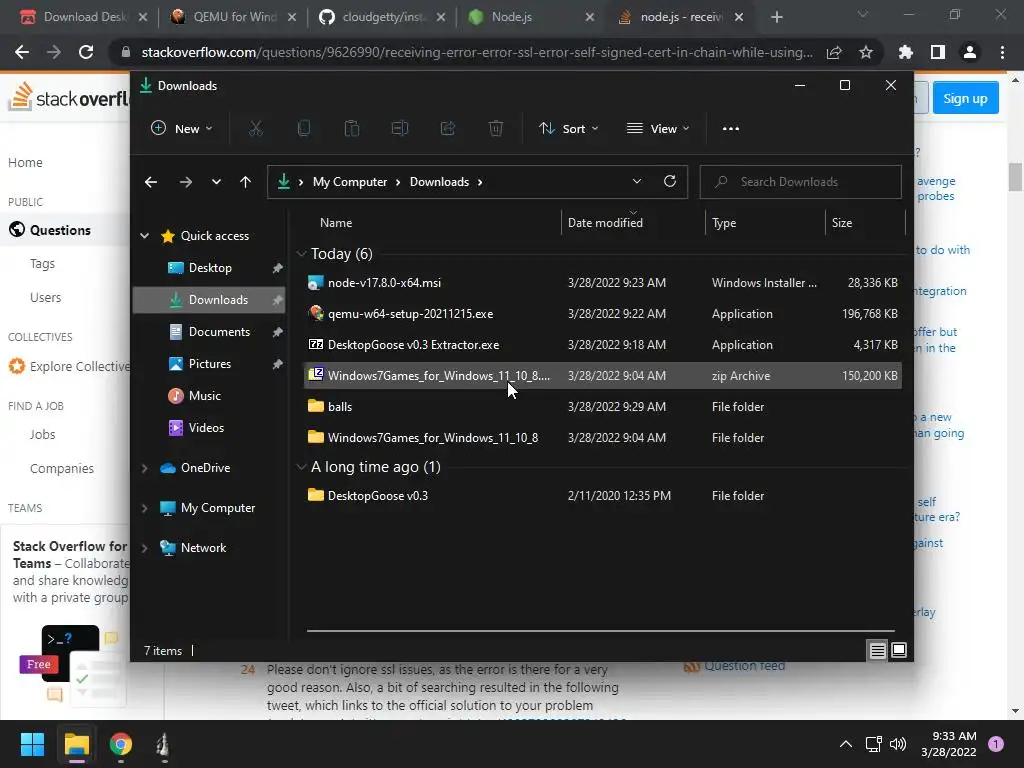This screenshot has width=1024, height=768.
Task: Expand the address bar history dropdown
Action: (637, 182)
